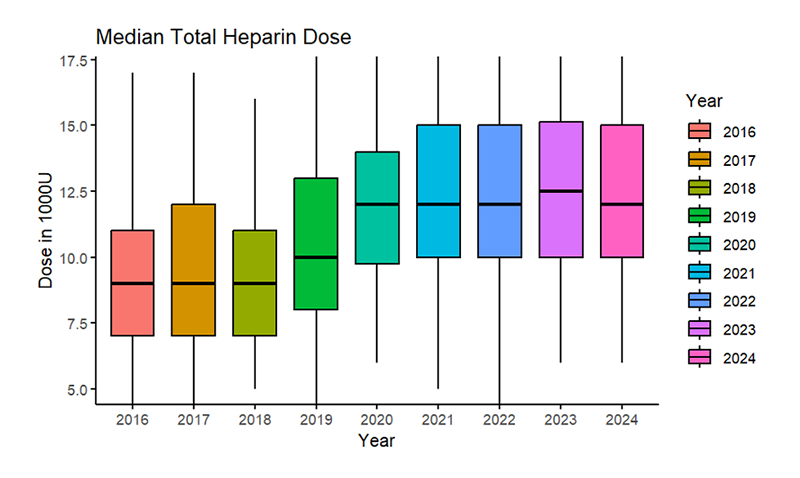800x478 pixels.
Task: Click the y-axis tick label 12.5
Action: click(73, 192)
